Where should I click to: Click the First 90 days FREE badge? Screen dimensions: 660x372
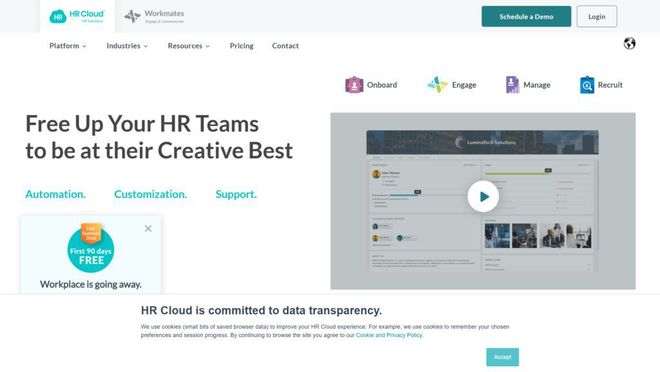click(x=90, y=249)
